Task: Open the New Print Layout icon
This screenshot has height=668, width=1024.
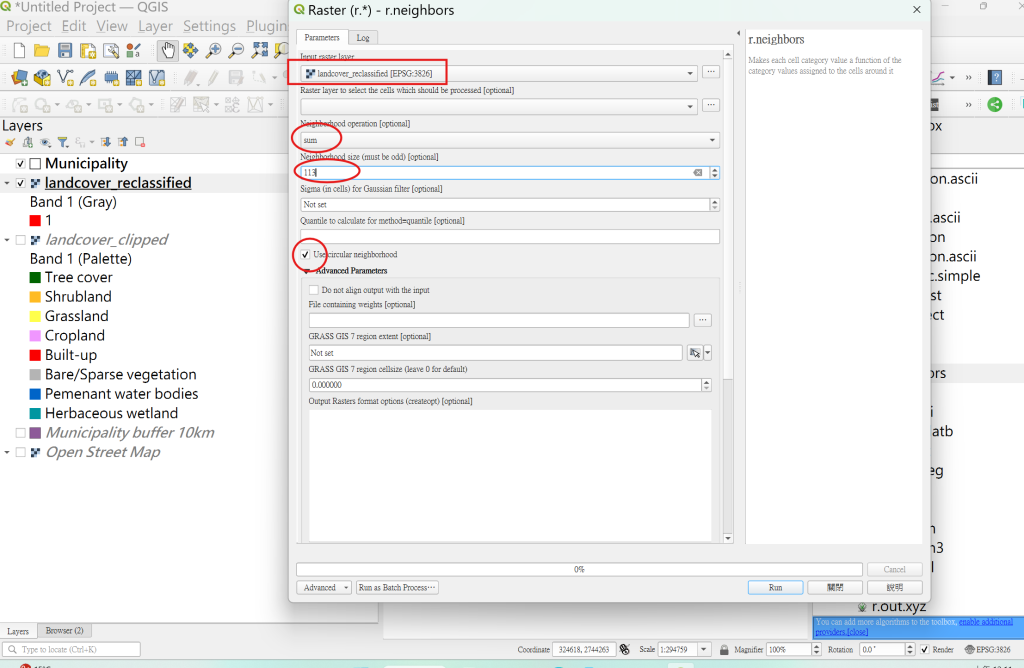Action: pyautogui.click(x=88, y=50)
